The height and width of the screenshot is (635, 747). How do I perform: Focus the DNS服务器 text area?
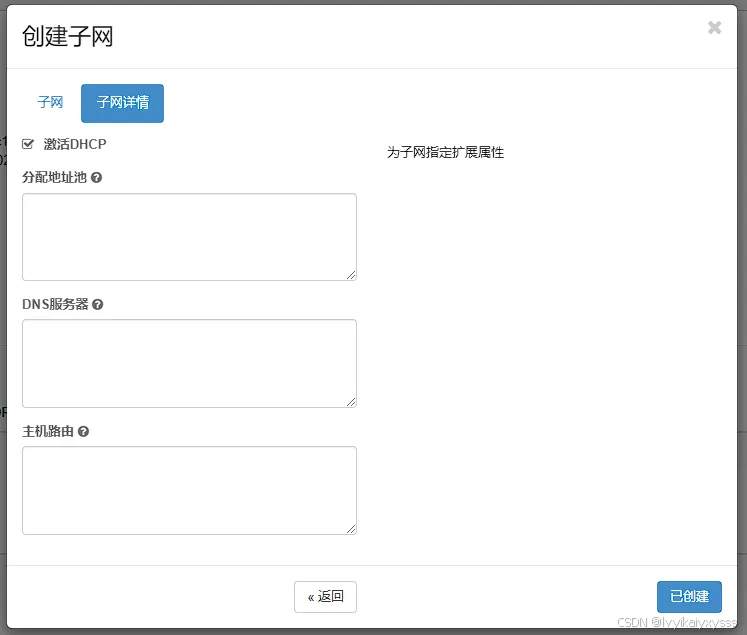coord(189,363)
